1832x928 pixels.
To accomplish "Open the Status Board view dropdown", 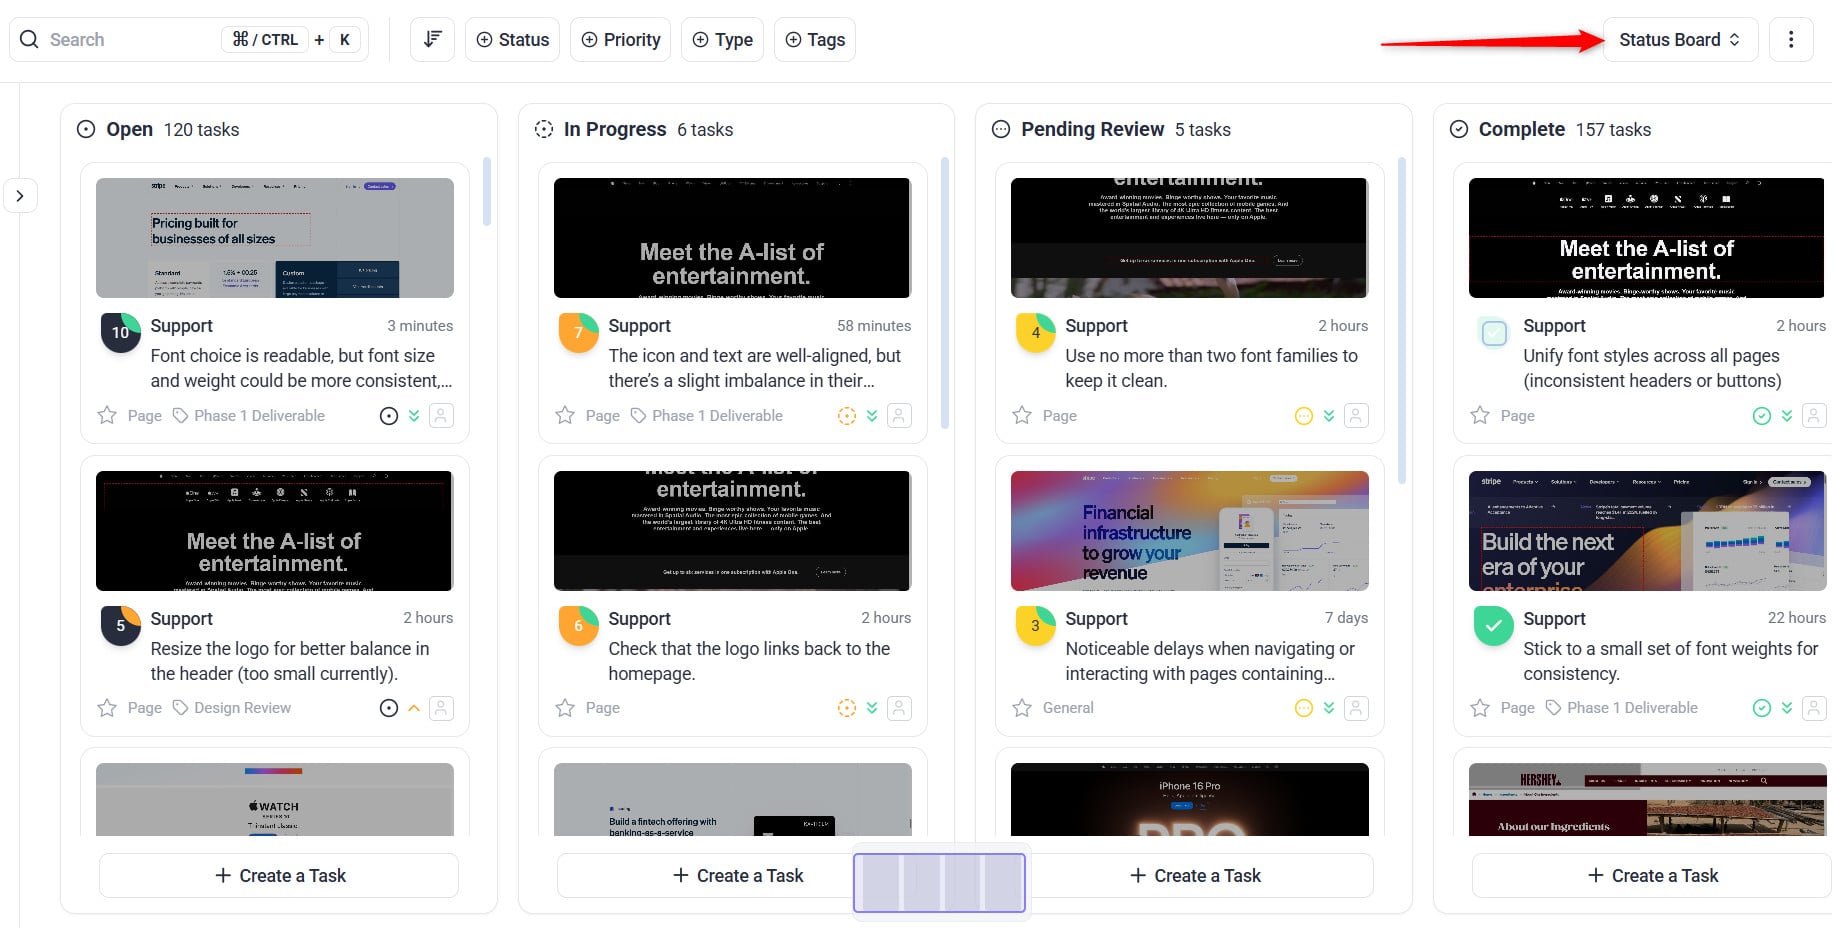I will pos(1679,40).
